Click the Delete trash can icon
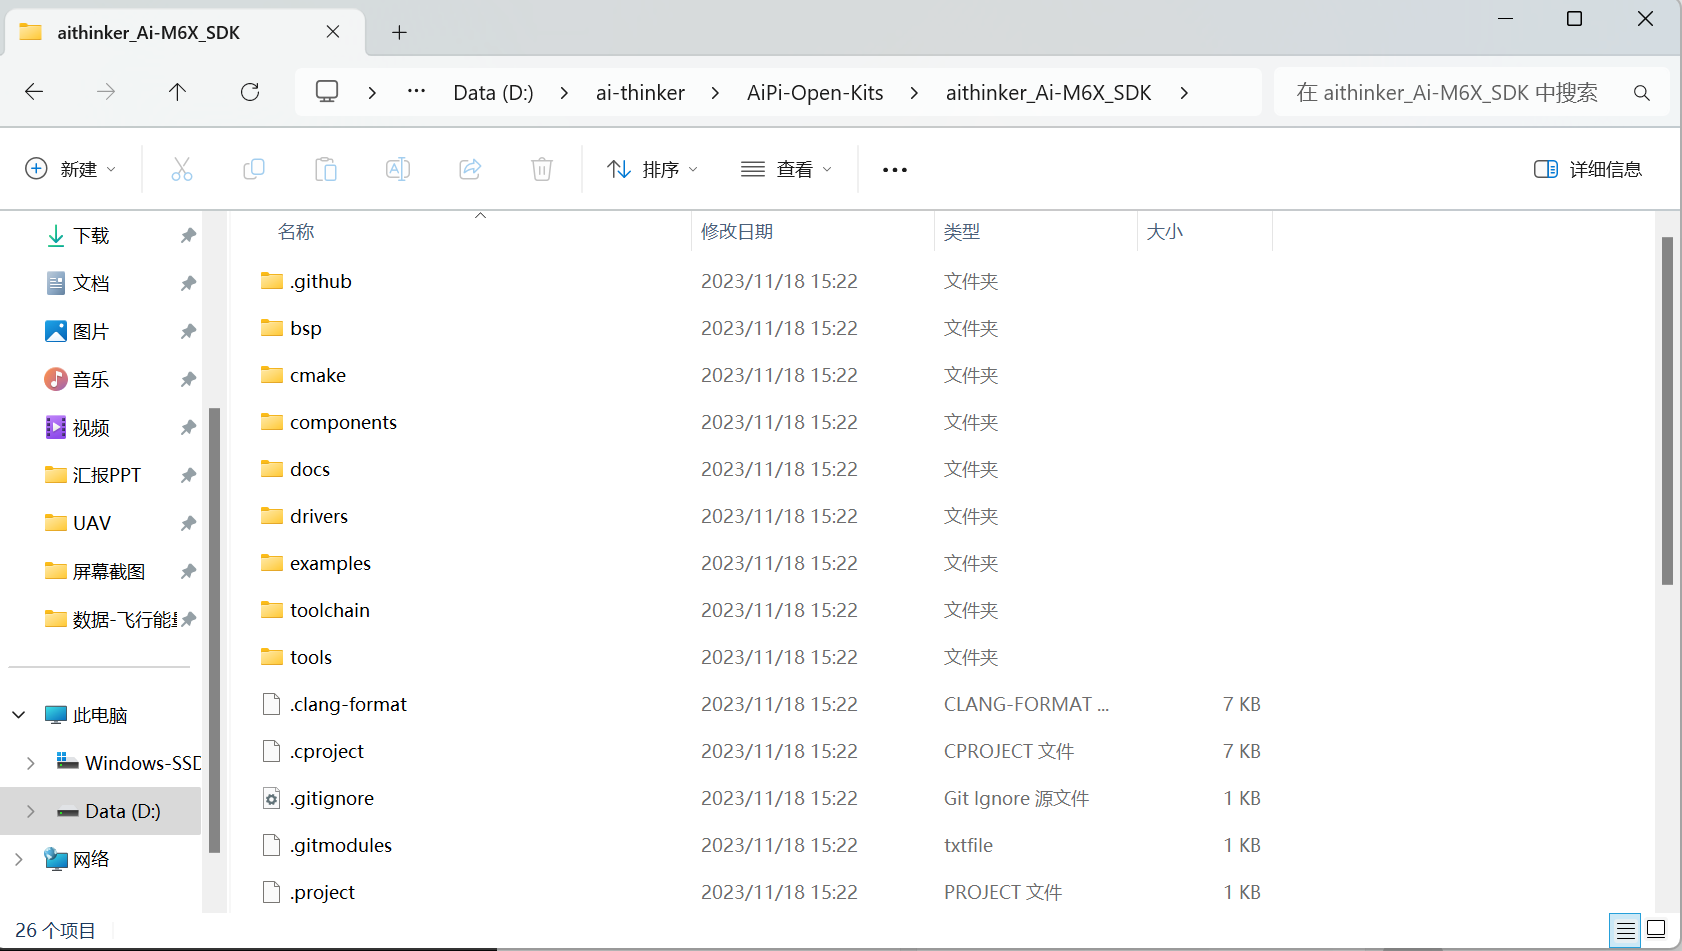1682x951 pixels. [x=542, y=169]
